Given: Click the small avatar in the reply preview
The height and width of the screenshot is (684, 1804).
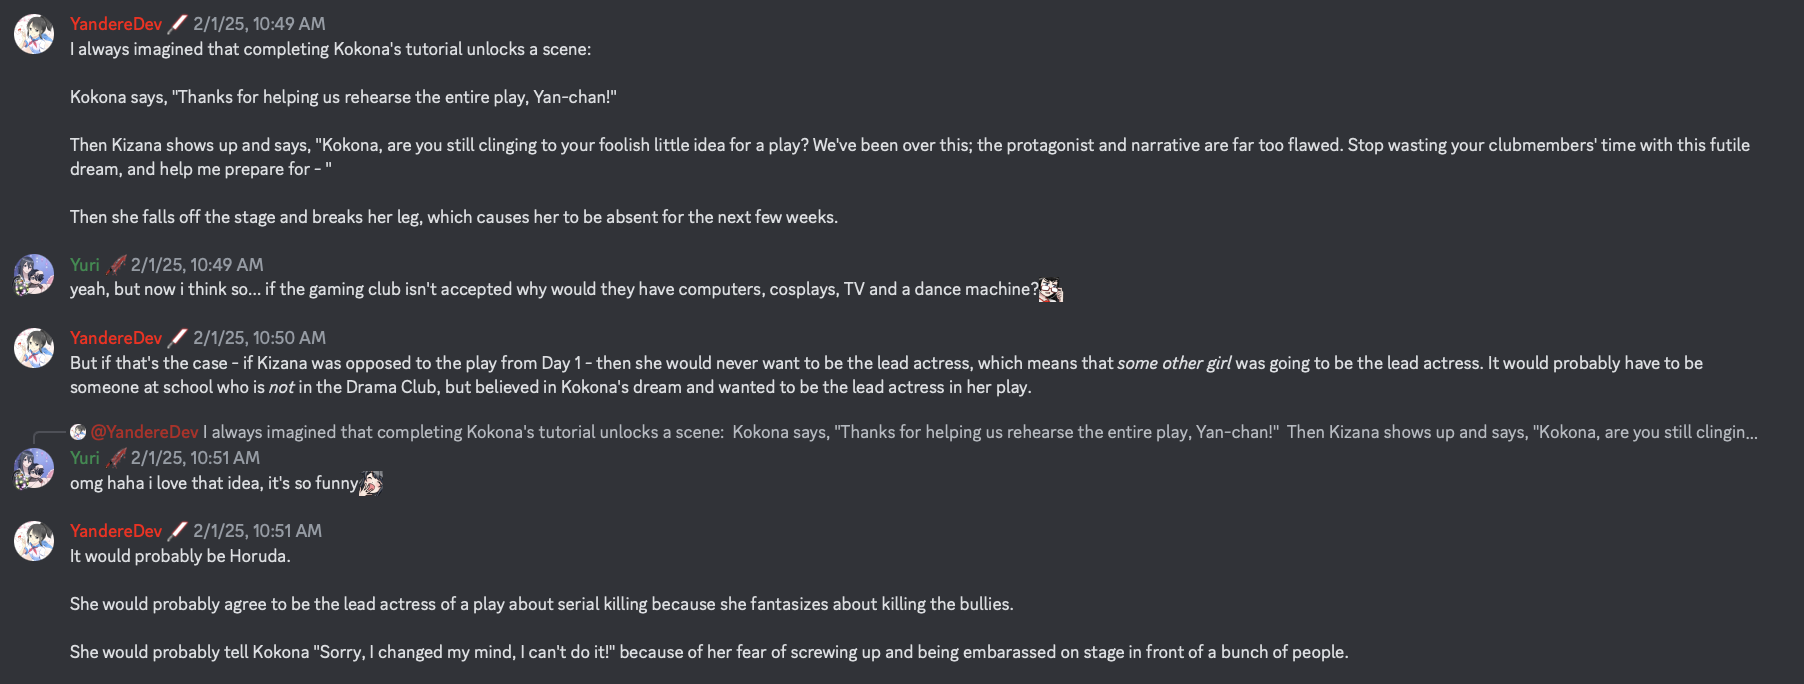Looking at the screenshot, I should [x=78, y=432].
